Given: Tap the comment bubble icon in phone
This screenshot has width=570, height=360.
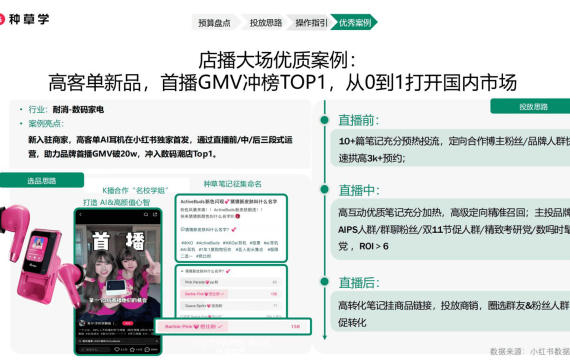Looking at the screenshot, I should coord(148,349).
